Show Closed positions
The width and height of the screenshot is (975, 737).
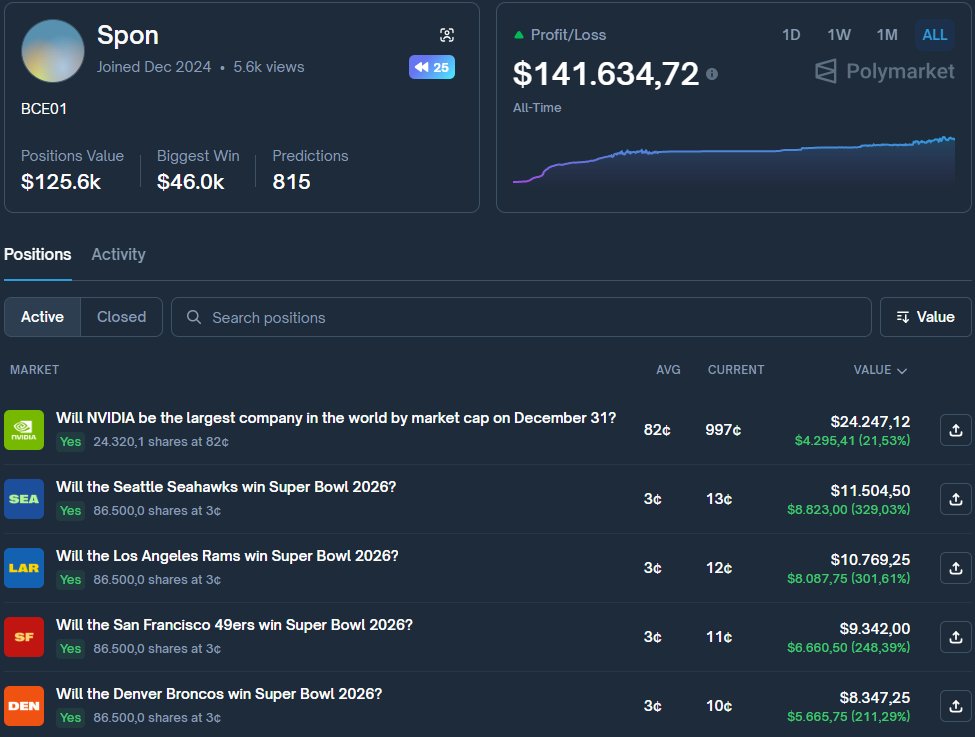click(x=121, y=317)
